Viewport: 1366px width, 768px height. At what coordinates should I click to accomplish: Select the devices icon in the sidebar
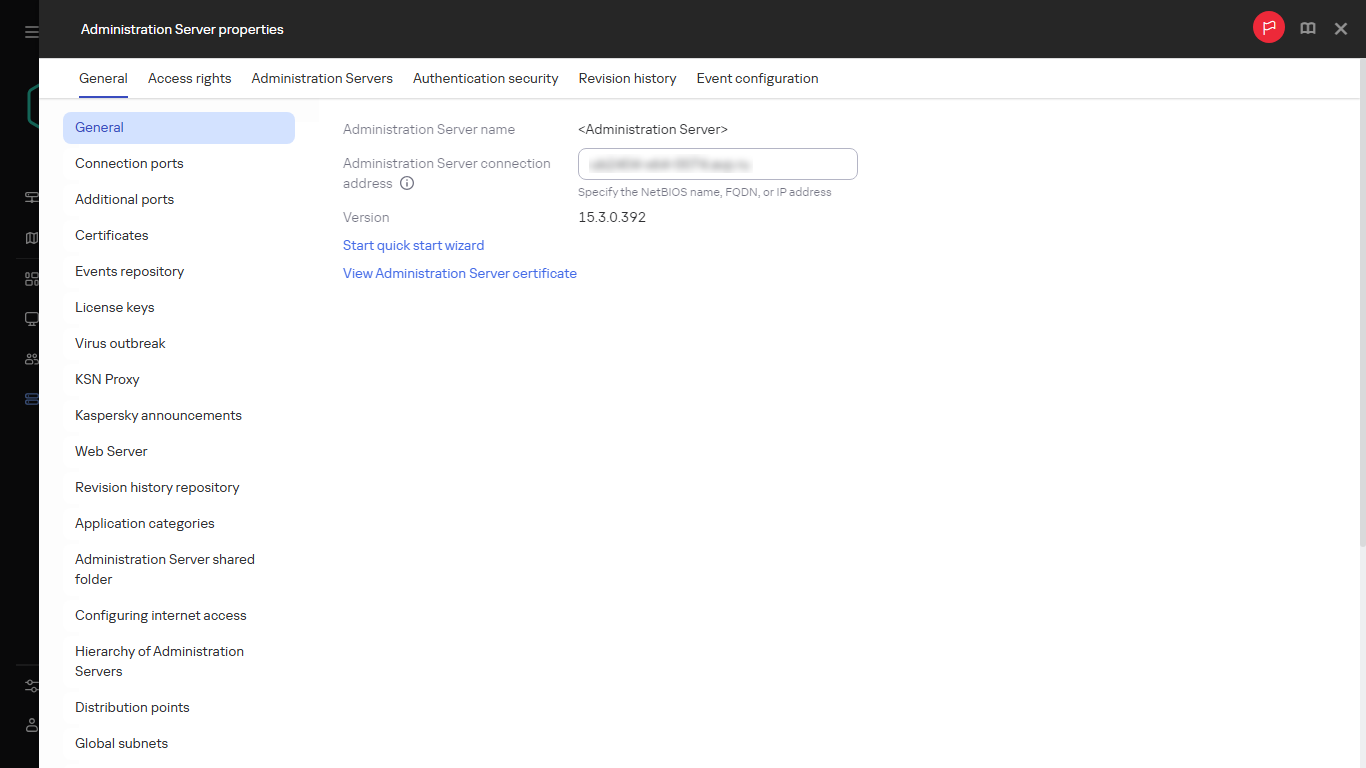(x=31, y=318)
